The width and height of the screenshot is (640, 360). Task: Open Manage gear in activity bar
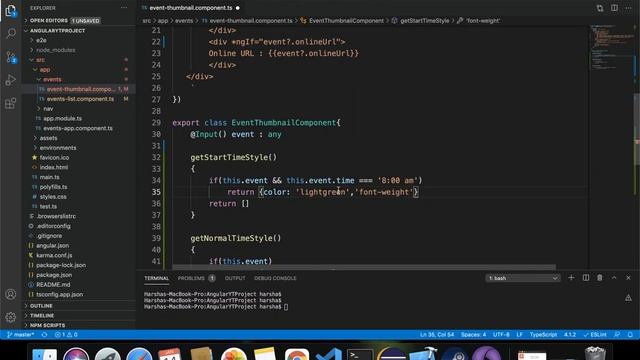[x=11, y=317]
